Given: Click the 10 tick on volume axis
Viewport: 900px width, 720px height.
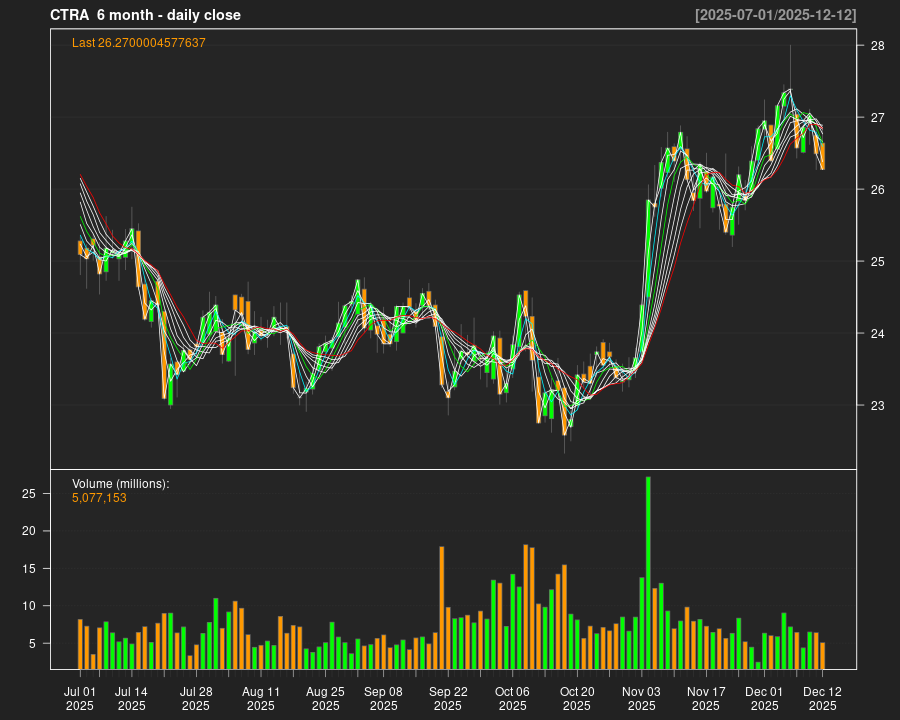Looking at the screenshot, I should tap(30, 606).
